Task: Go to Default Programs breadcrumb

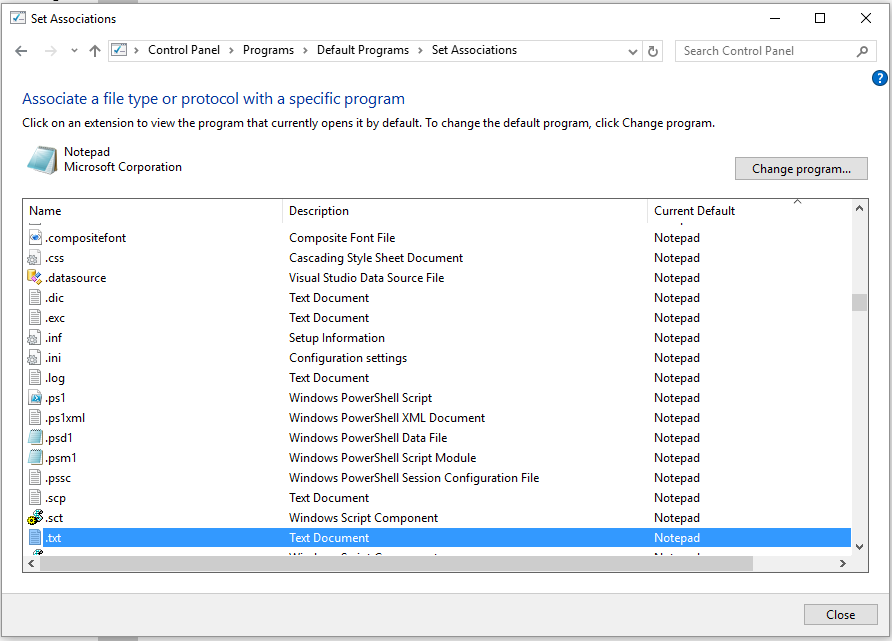Action: click(363, 50)
